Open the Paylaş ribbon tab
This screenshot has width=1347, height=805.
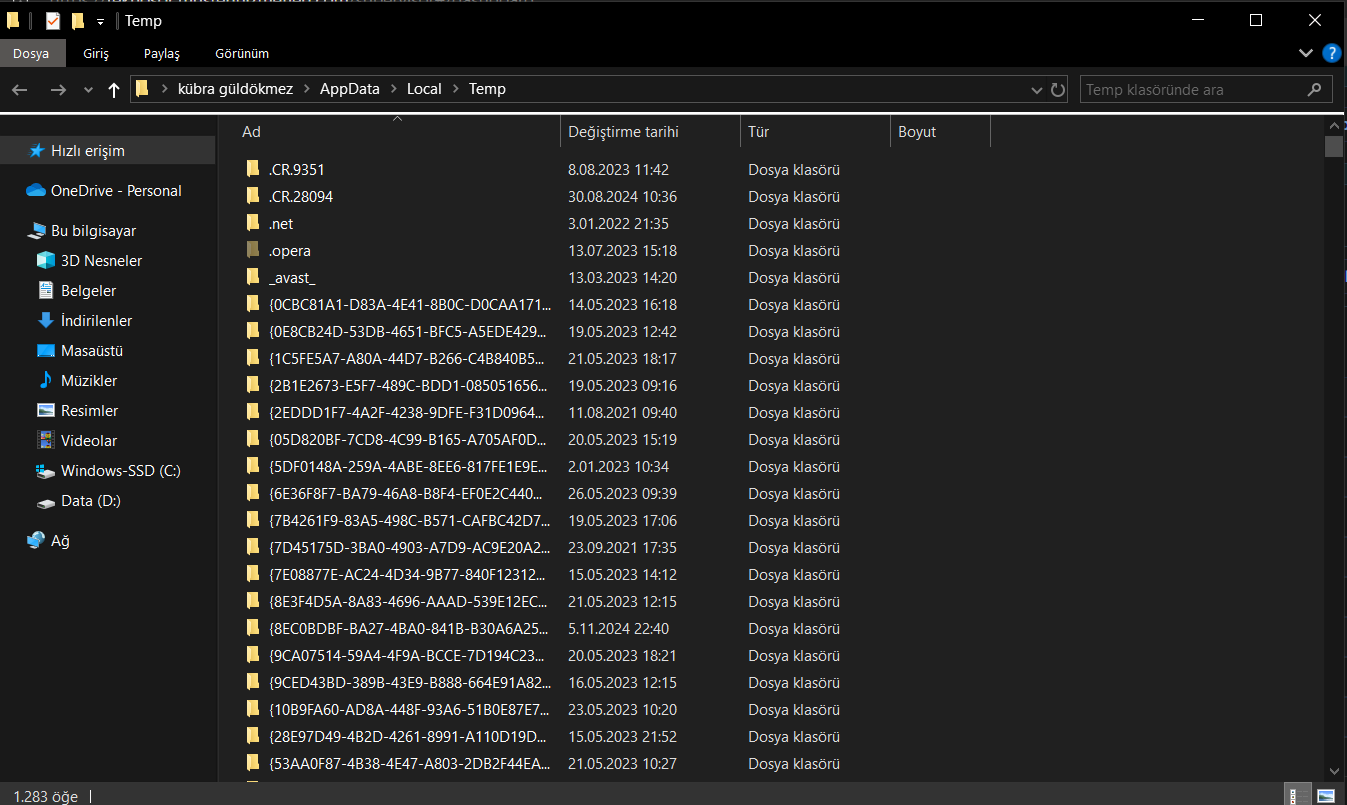coord(162,54)
